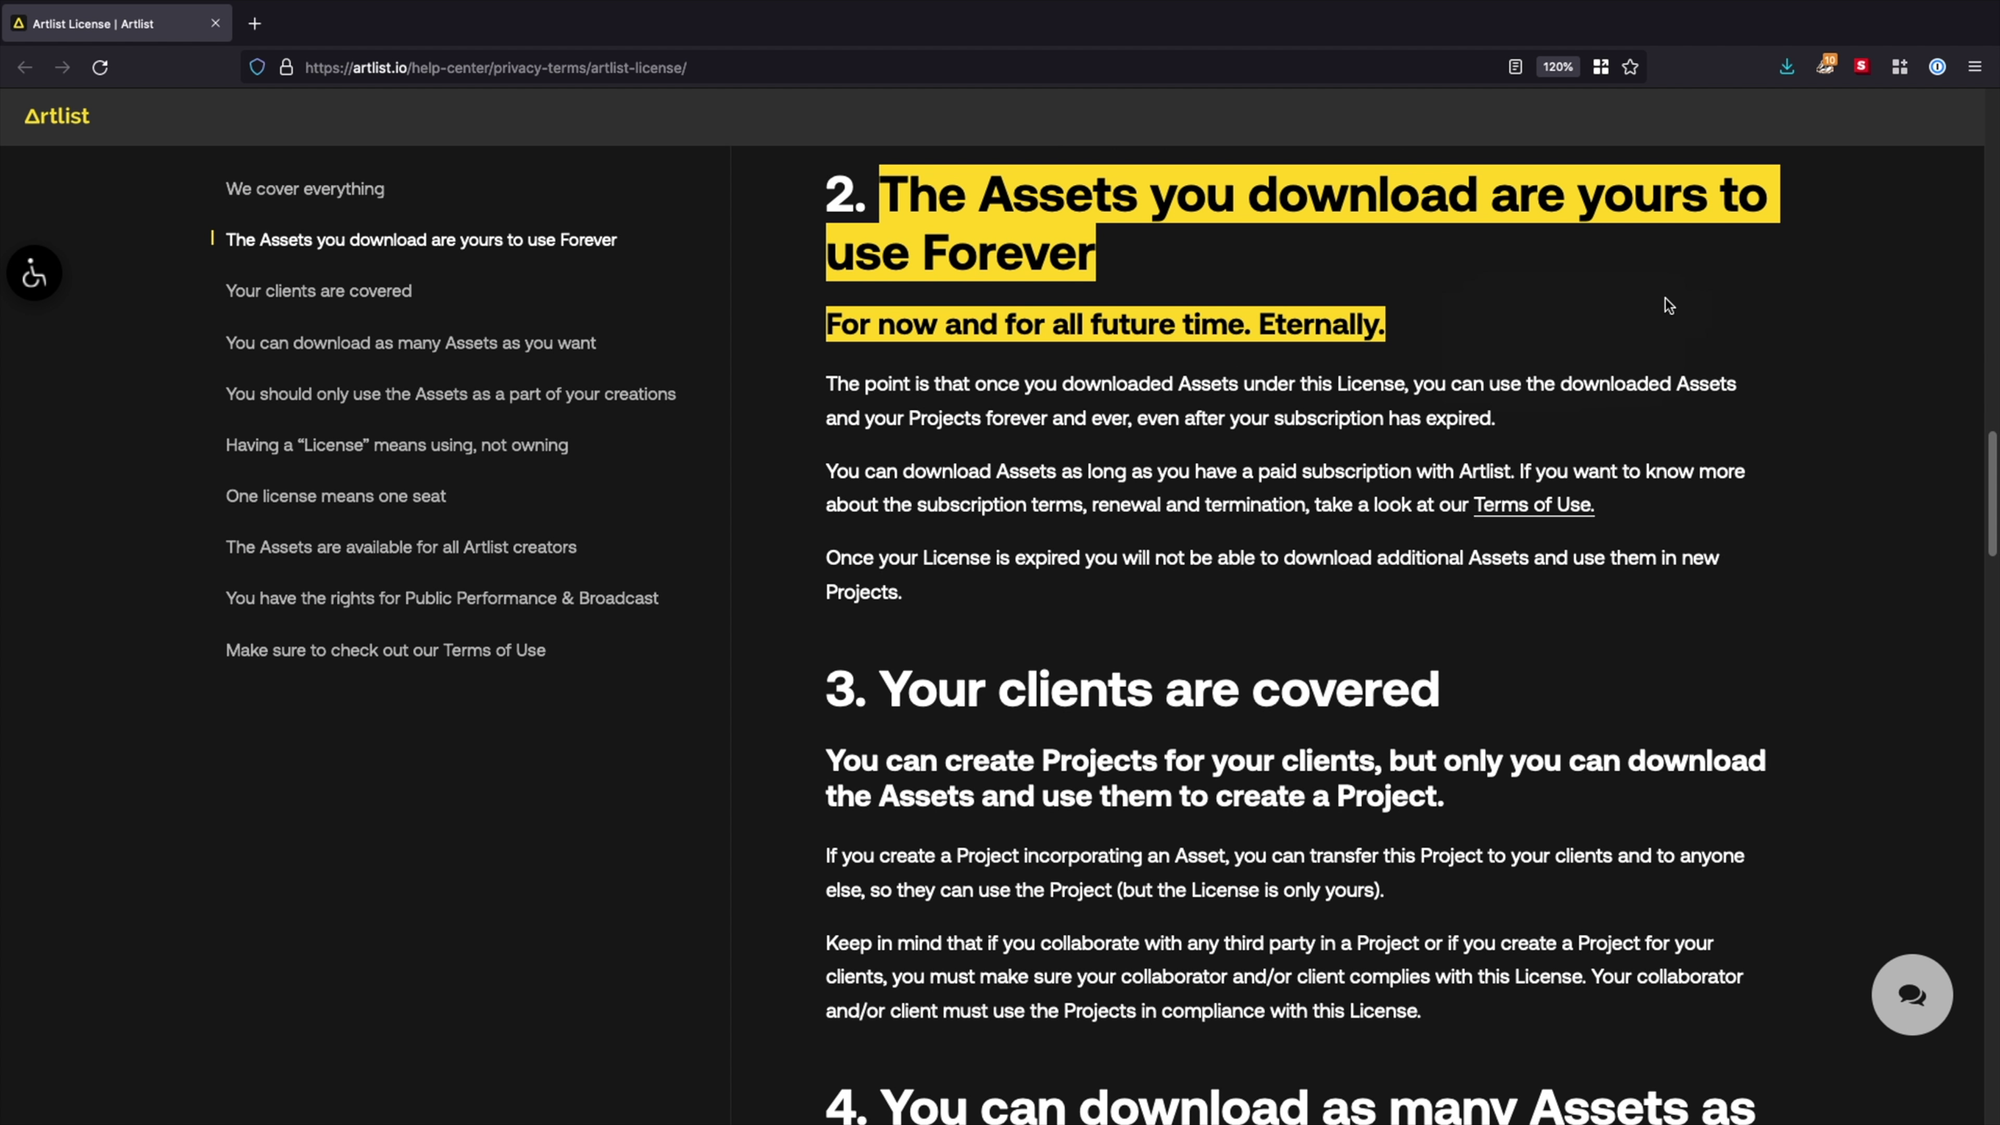Open the browser hamburger menu

point(1974,67)
